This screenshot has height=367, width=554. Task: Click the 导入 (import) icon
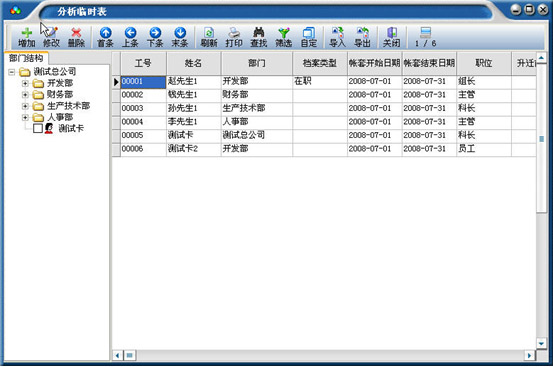click(337, 33)
